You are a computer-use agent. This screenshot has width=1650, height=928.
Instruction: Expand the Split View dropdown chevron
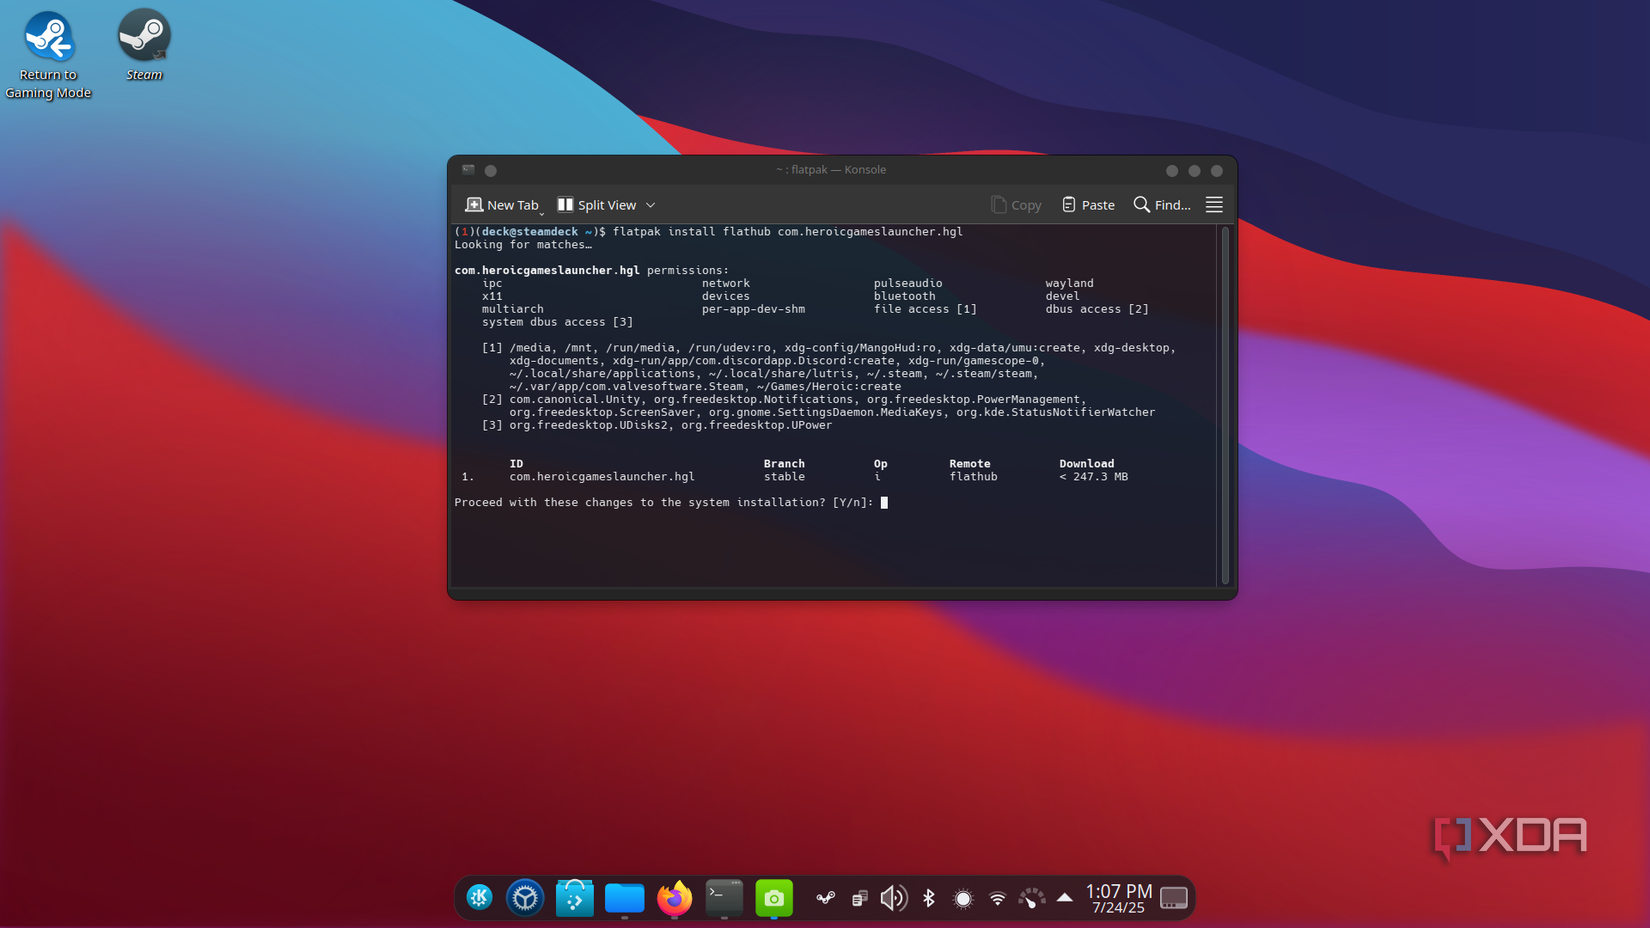651,205
